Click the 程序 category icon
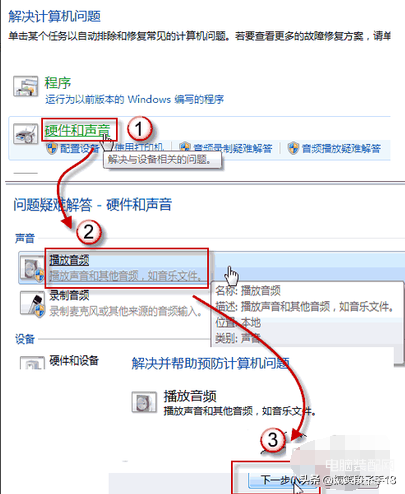The image size is (405, 494). tap(25, 86)
